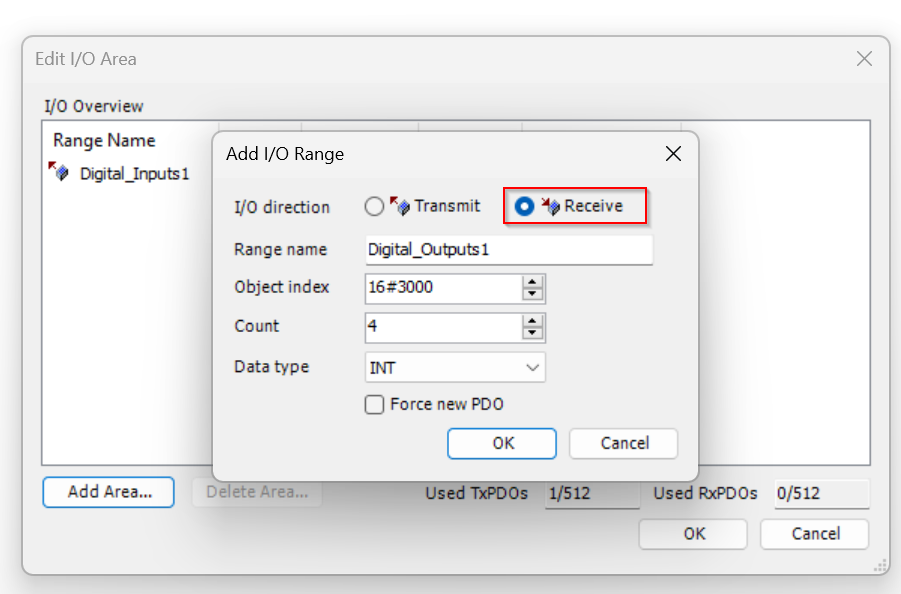Click the Add Area... button
This screenshot has width=901, height=594.
pos(109,492)
